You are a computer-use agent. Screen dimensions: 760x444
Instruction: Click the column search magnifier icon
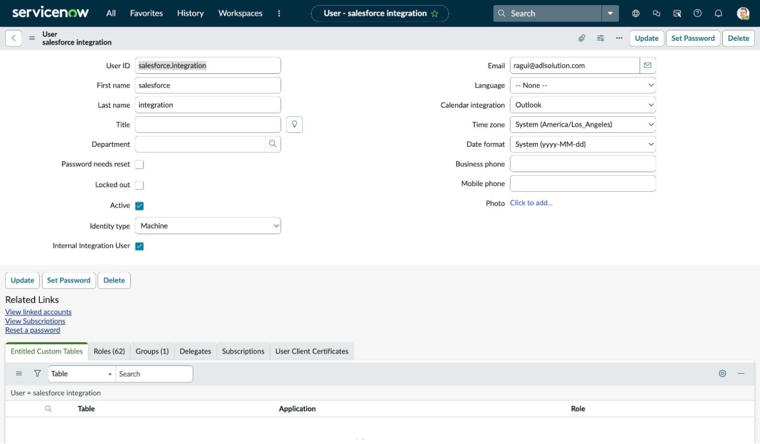click(48, 409)
